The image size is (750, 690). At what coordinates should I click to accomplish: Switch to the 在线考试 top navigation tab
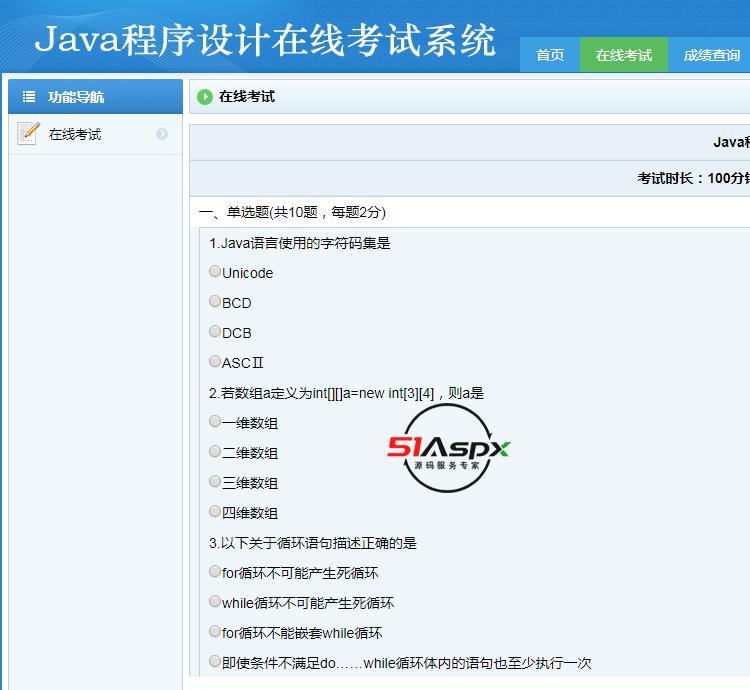pyautogui.click(x=624, y=55)
